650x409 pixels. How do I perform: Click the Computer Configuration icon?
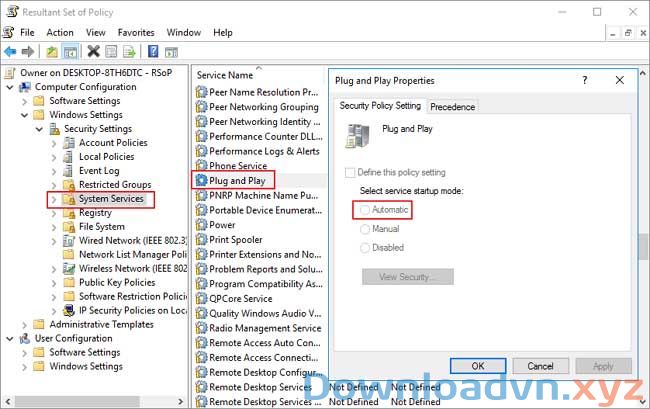point(25,87)
